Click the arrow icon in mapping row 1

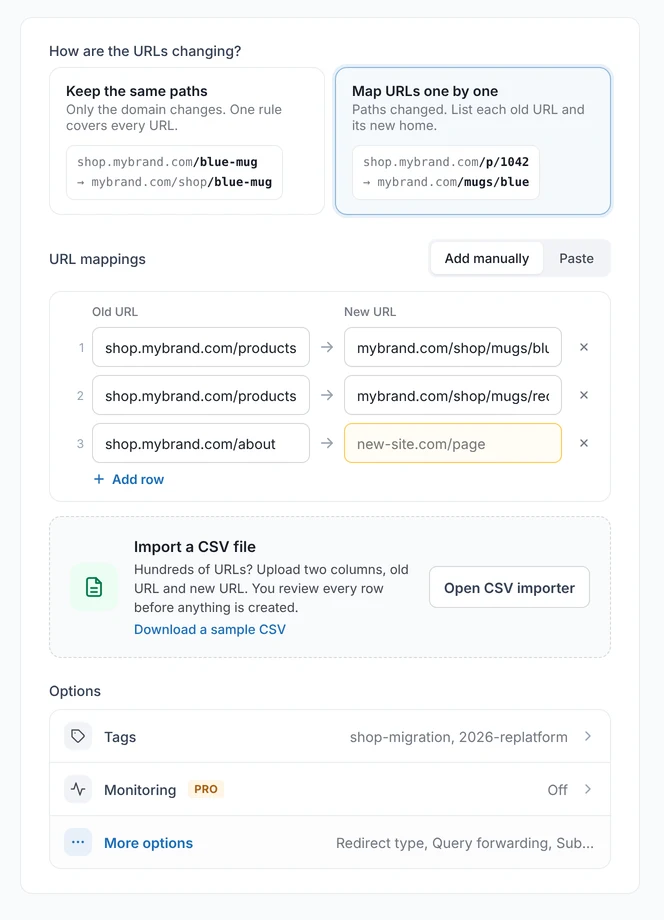(x=327, y=347)
